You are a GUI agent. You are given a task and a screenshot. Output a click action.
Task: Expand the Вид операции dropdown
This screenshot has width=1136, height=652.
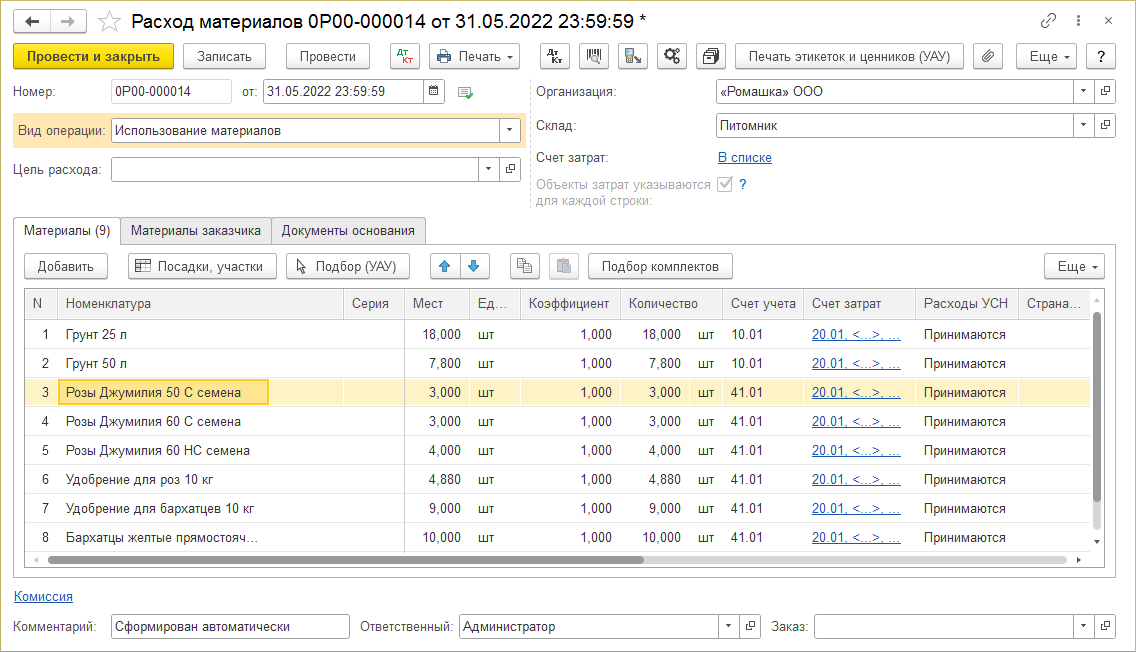tap(509, 130)
